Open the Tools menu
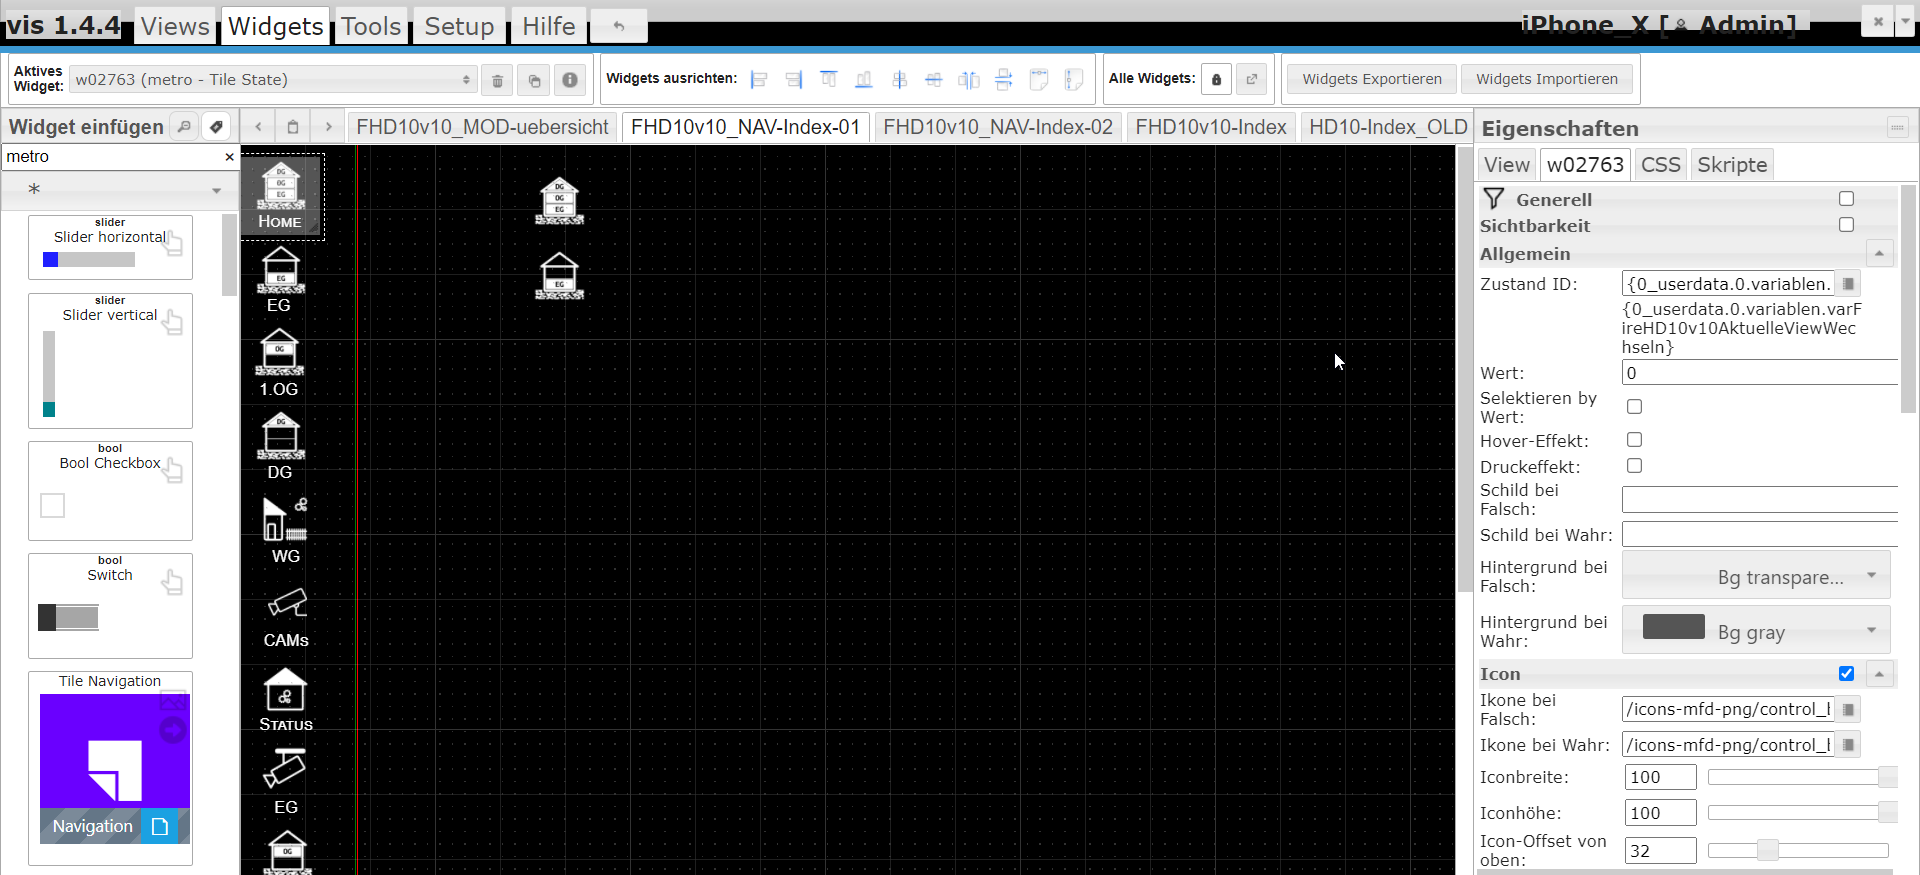 pyautogui.click(x=371, y=26)
